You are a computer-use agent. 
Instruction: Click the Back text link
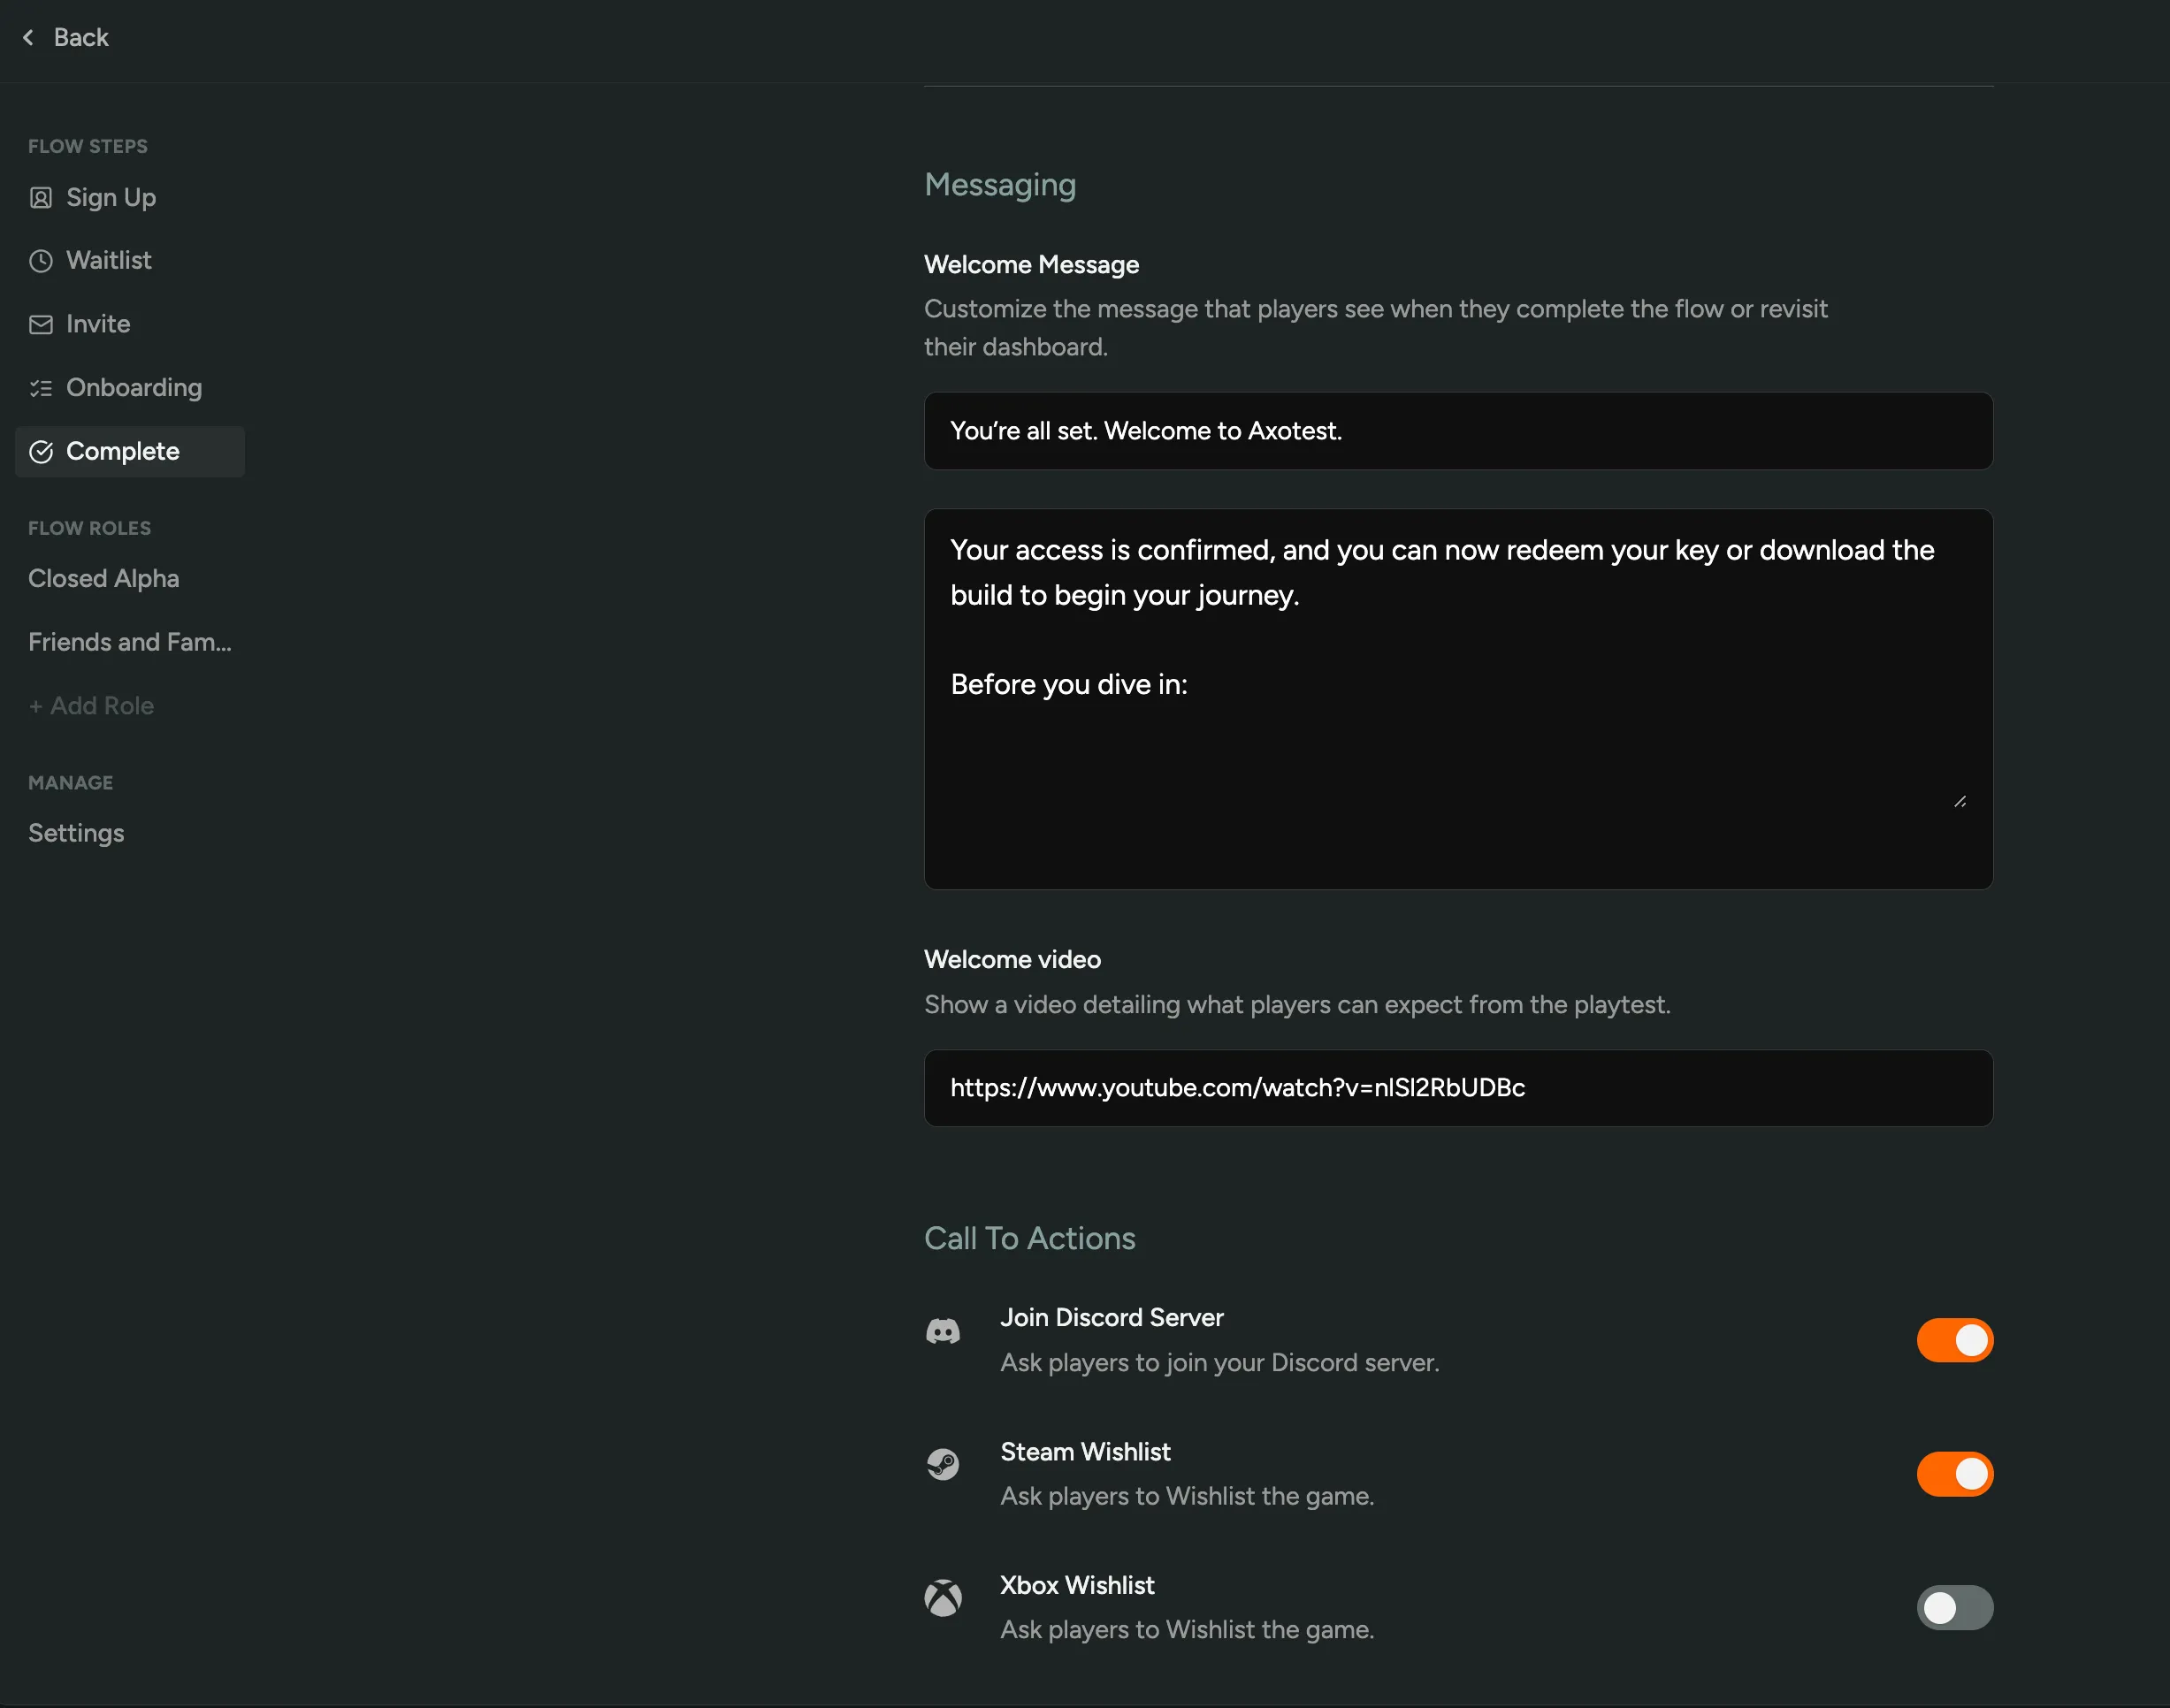click(81, 37)
